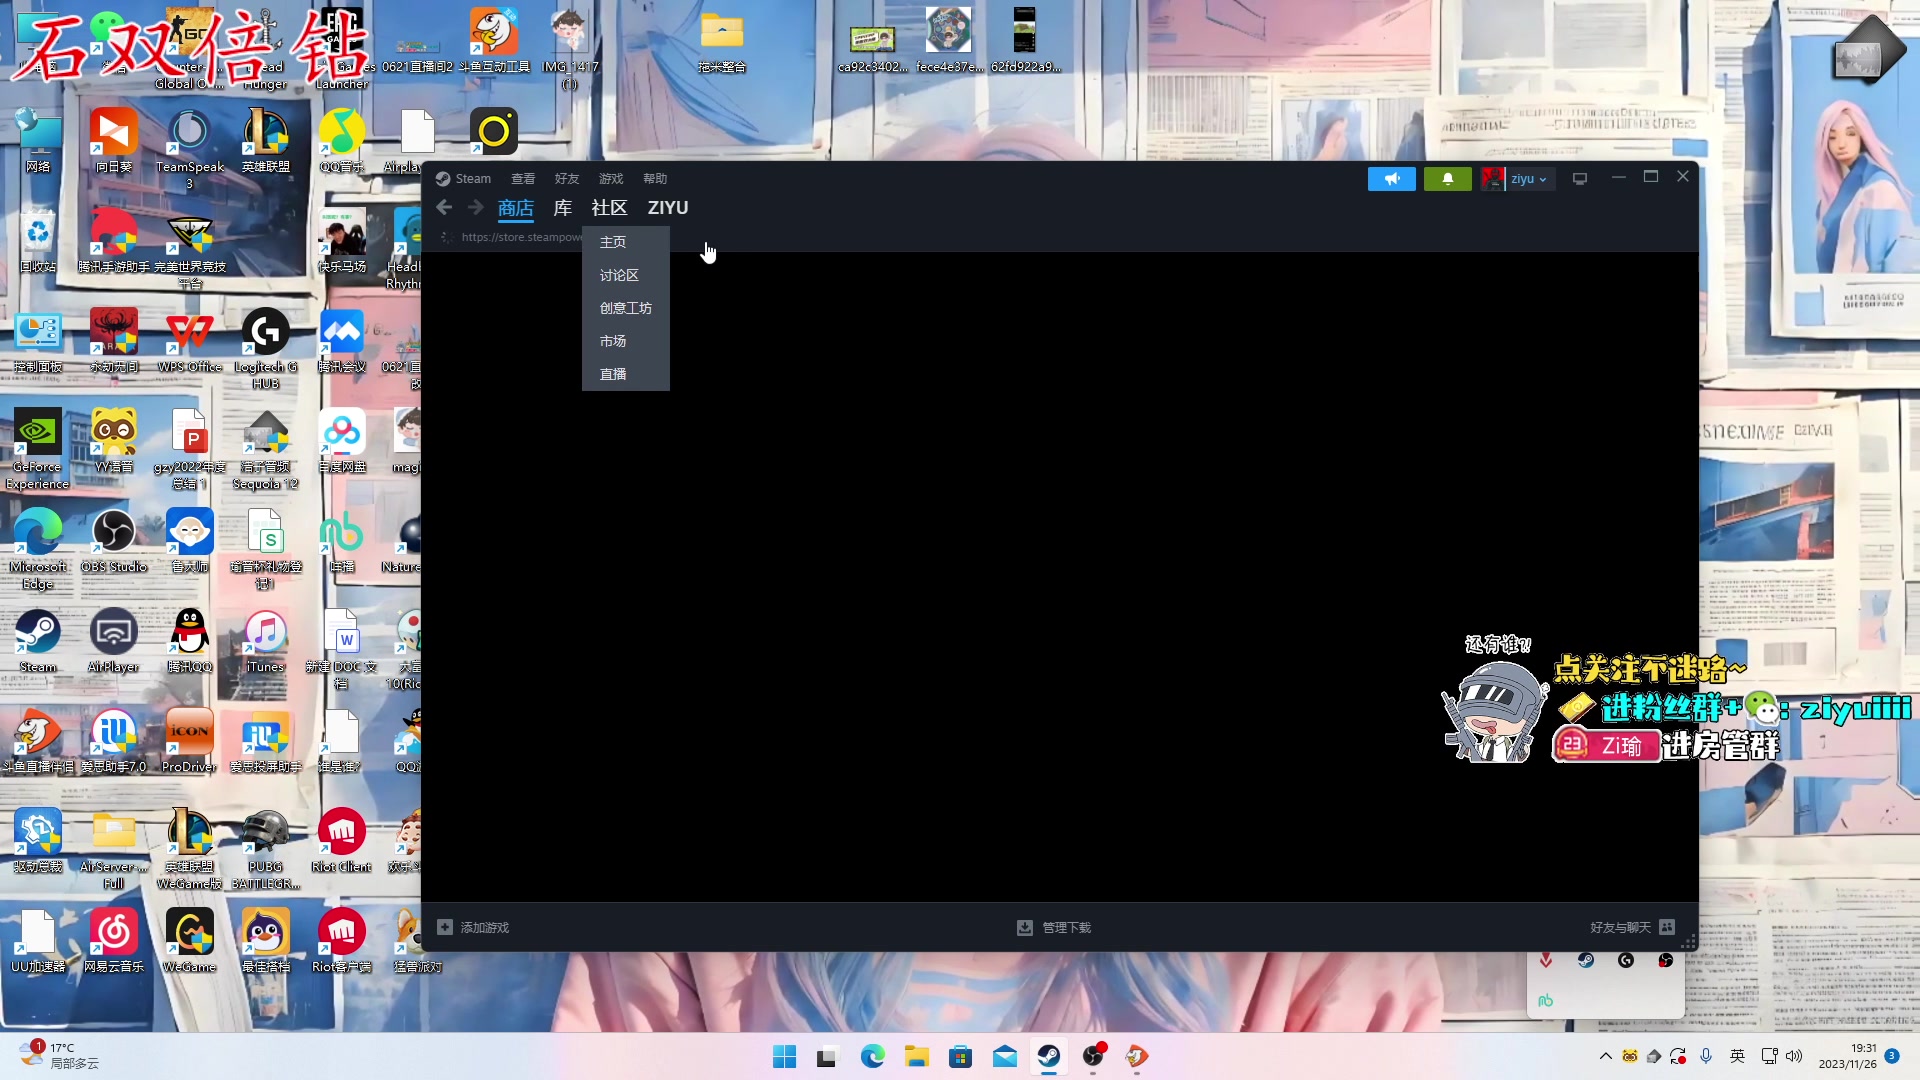Switch Steam to Big Picture mode
This screenshot has height=1080, width=1920.
coord(1580,179)
